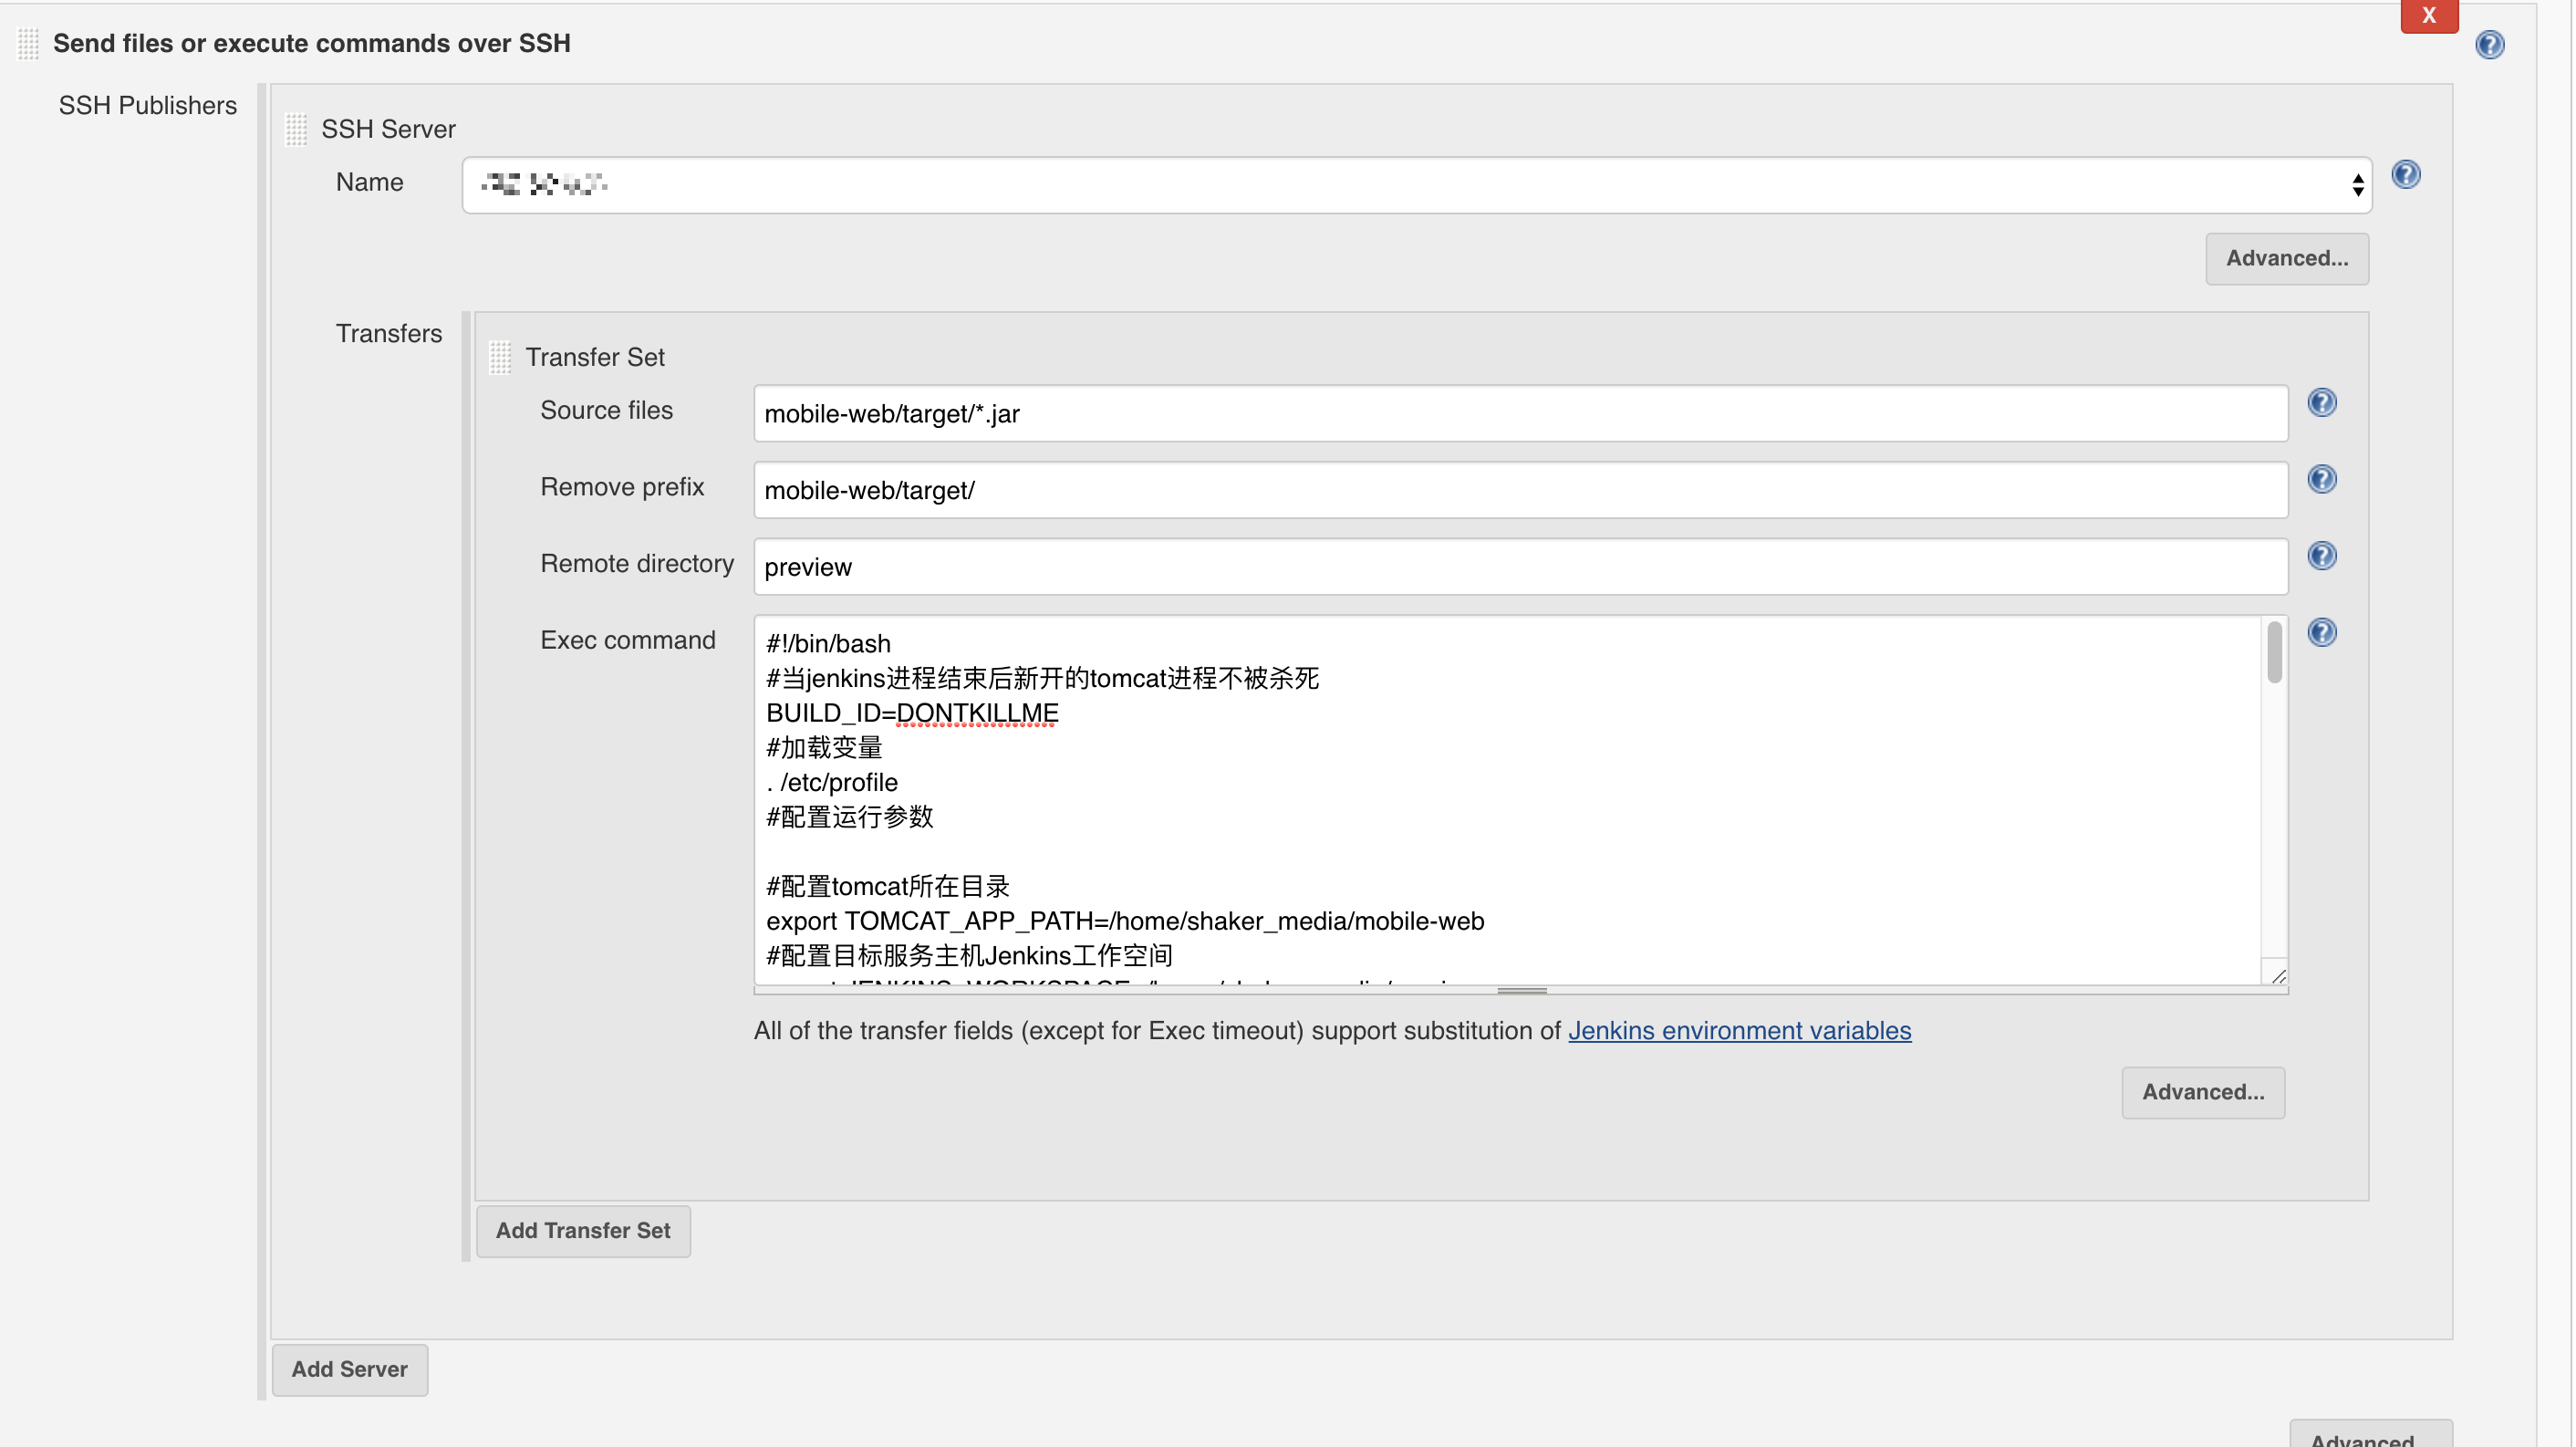Grab the Transfer Set drag handle
The height and width of the screenshot is (1447, 2576).
500,357
